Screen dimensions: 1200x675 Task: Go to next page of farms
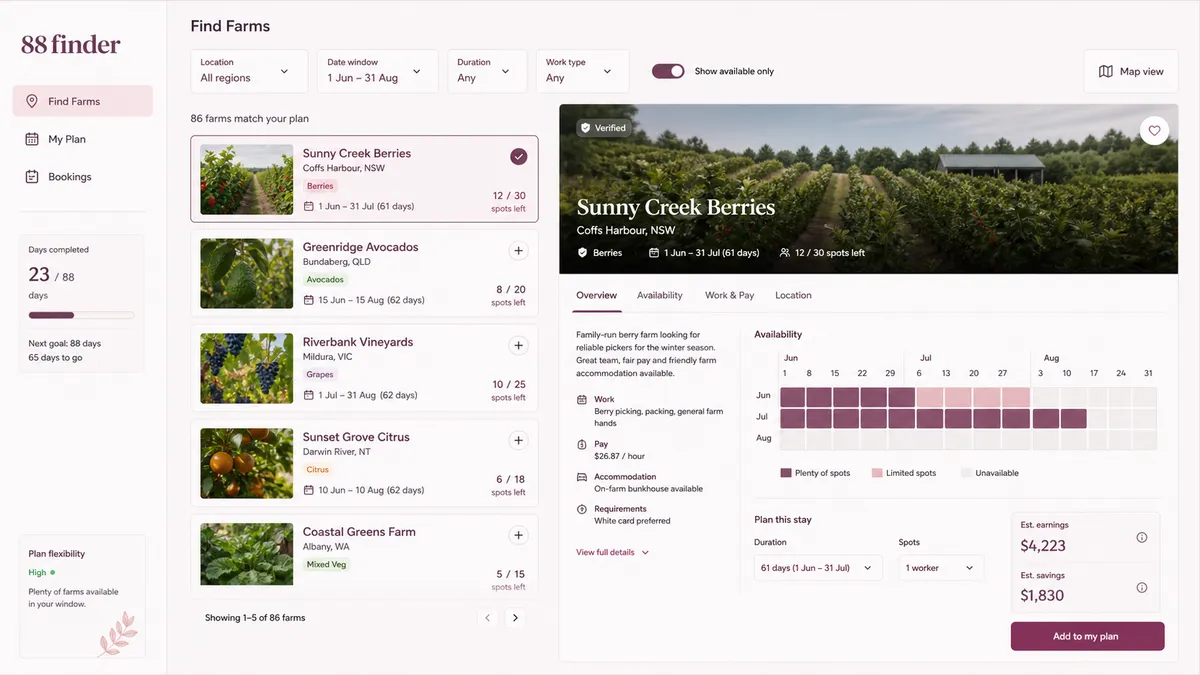click(515, 618)
